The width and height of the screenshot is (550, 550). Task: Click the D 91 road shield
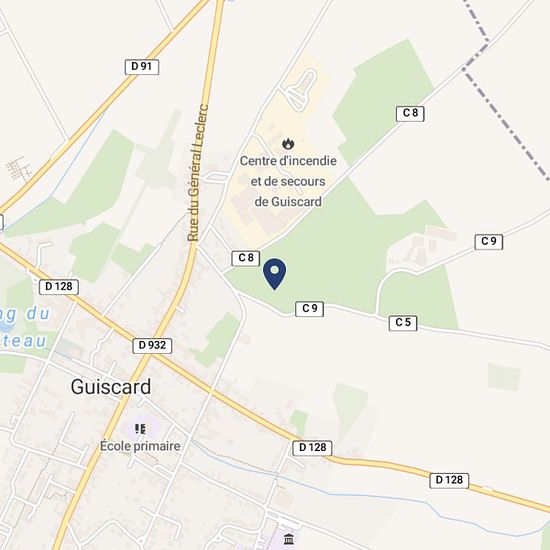[x=142, y=67]
